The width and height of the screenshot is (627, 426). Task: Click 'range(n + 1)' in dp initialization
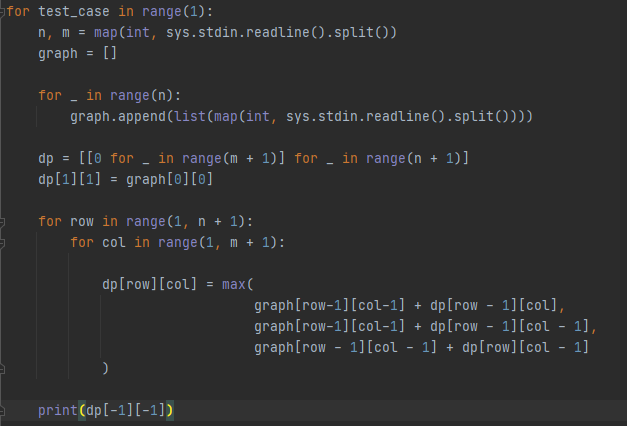tap(413, 158)
